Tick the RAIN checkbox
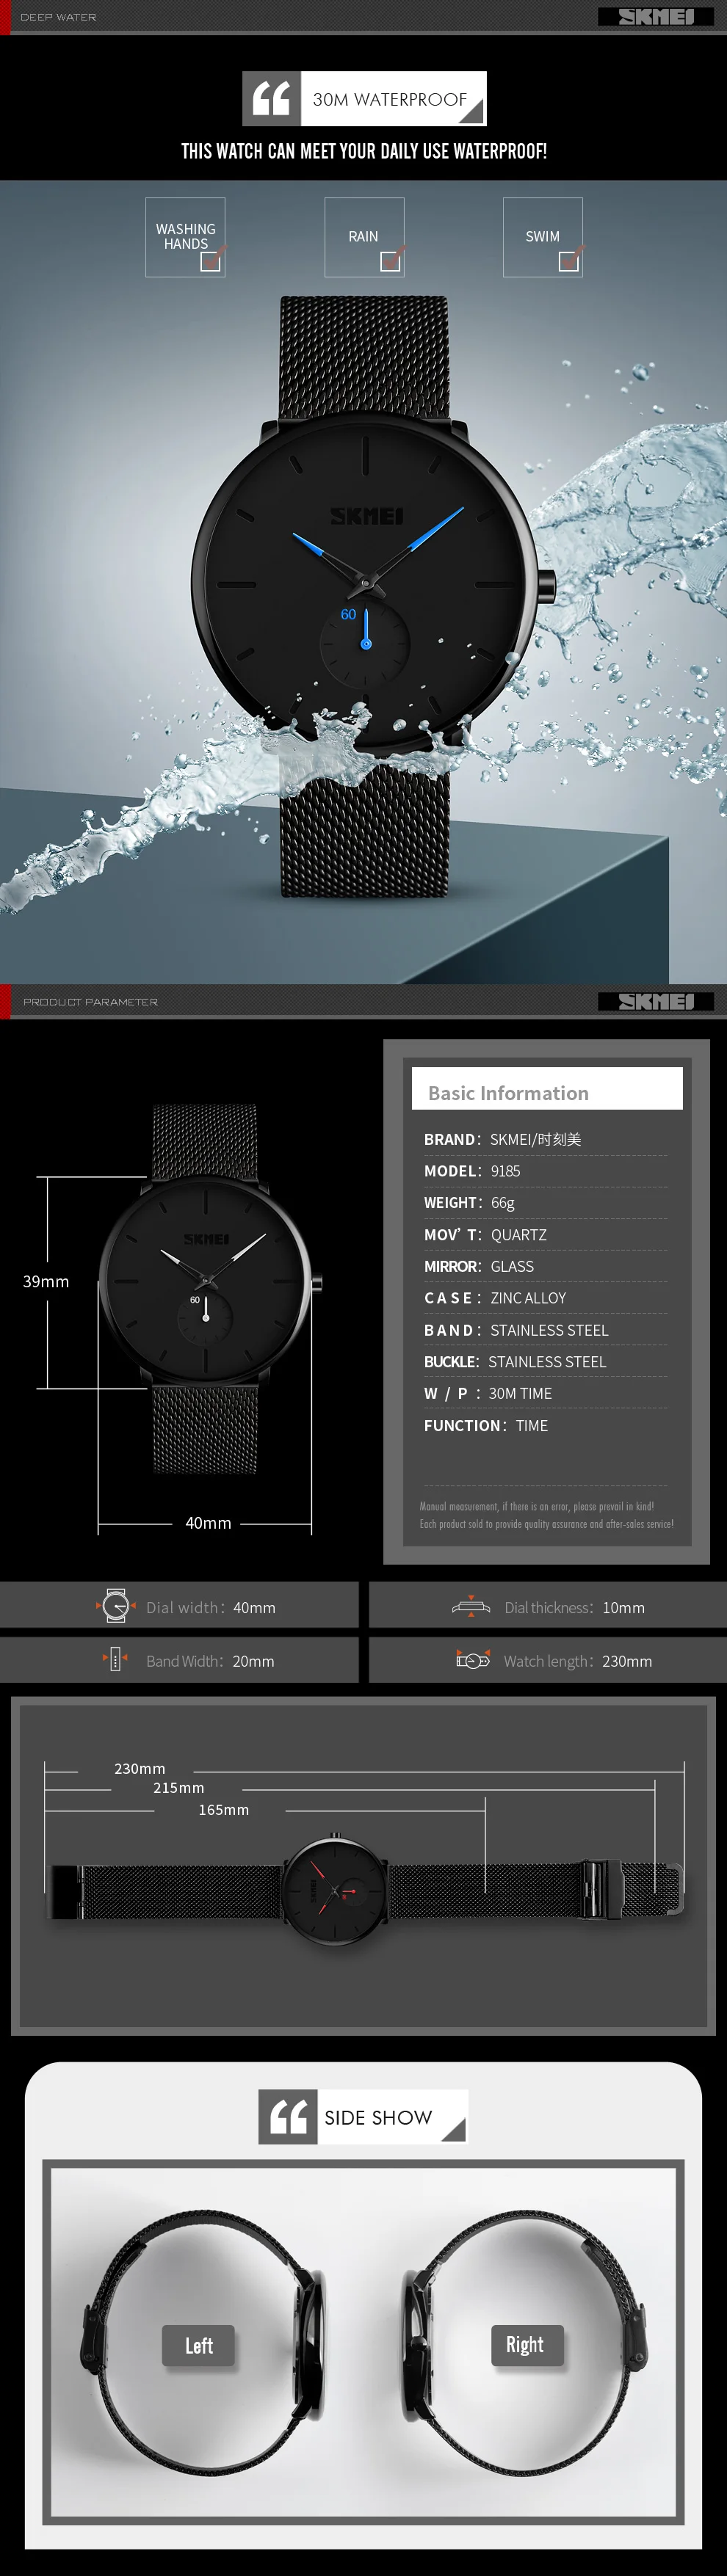This screenshot has height=2576, width=727. pos(390,261)
